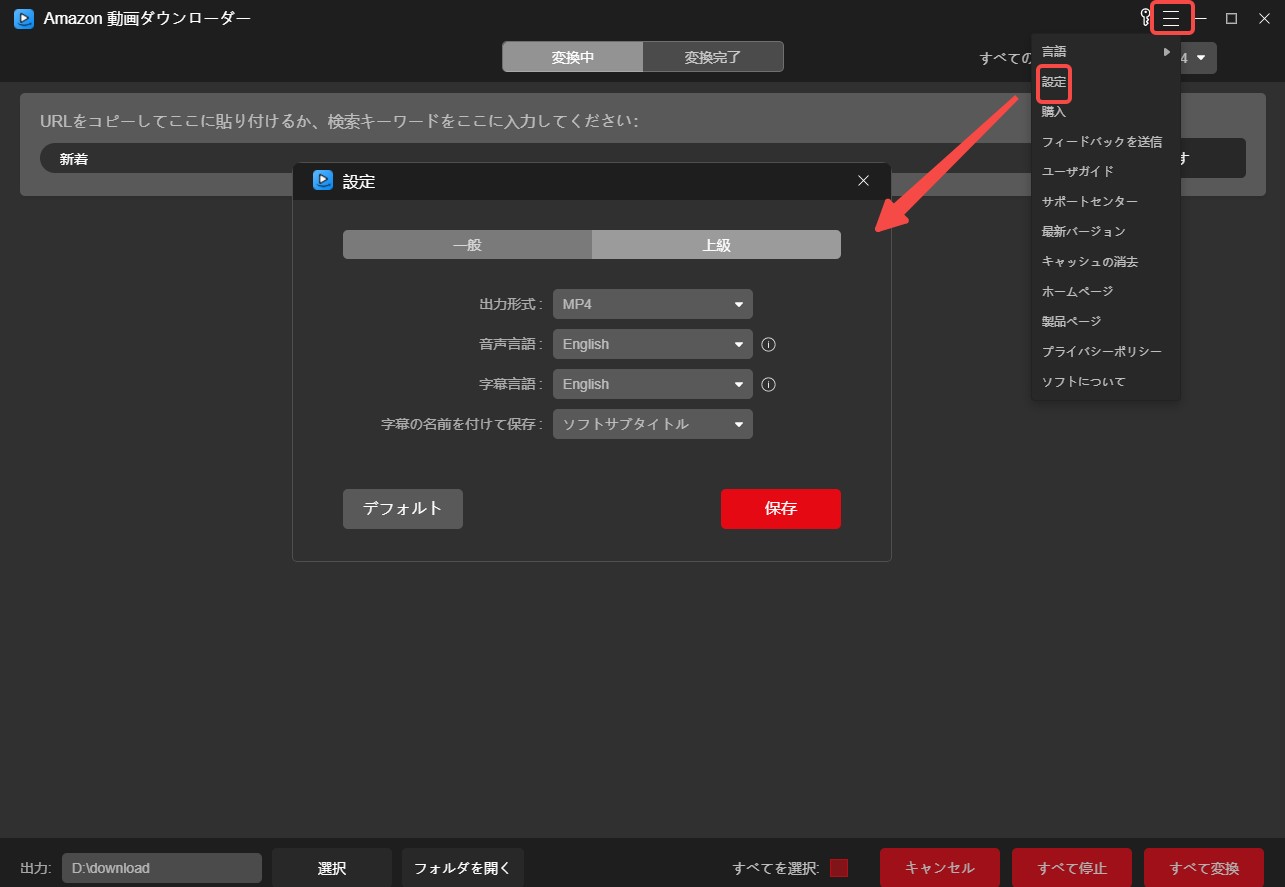Click the 選択 output folder button
This screenshot has width=1285, height=887.
tap(332, 868)
